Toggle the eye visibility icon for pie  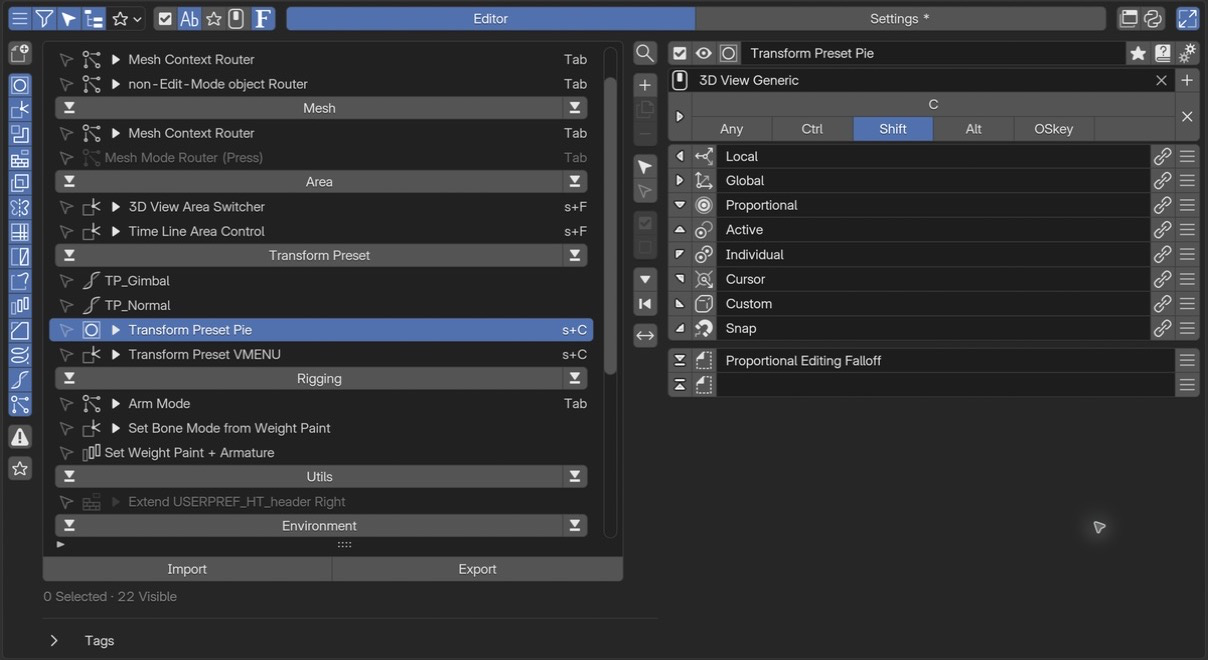pyautogui.click(x=704, y=53)
